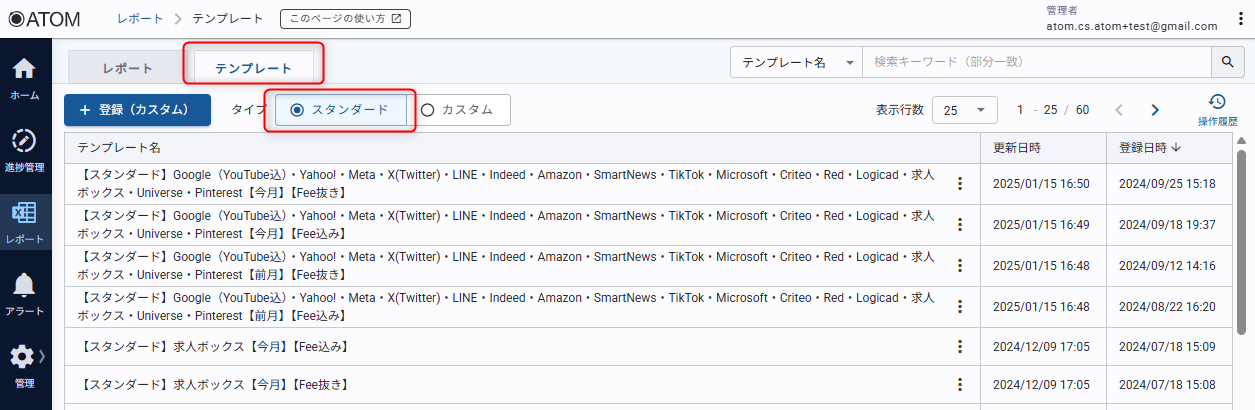Open the テンプレート名 search field dropdown
Viewport: 1255px width, 410px height.
pos(796,62)
